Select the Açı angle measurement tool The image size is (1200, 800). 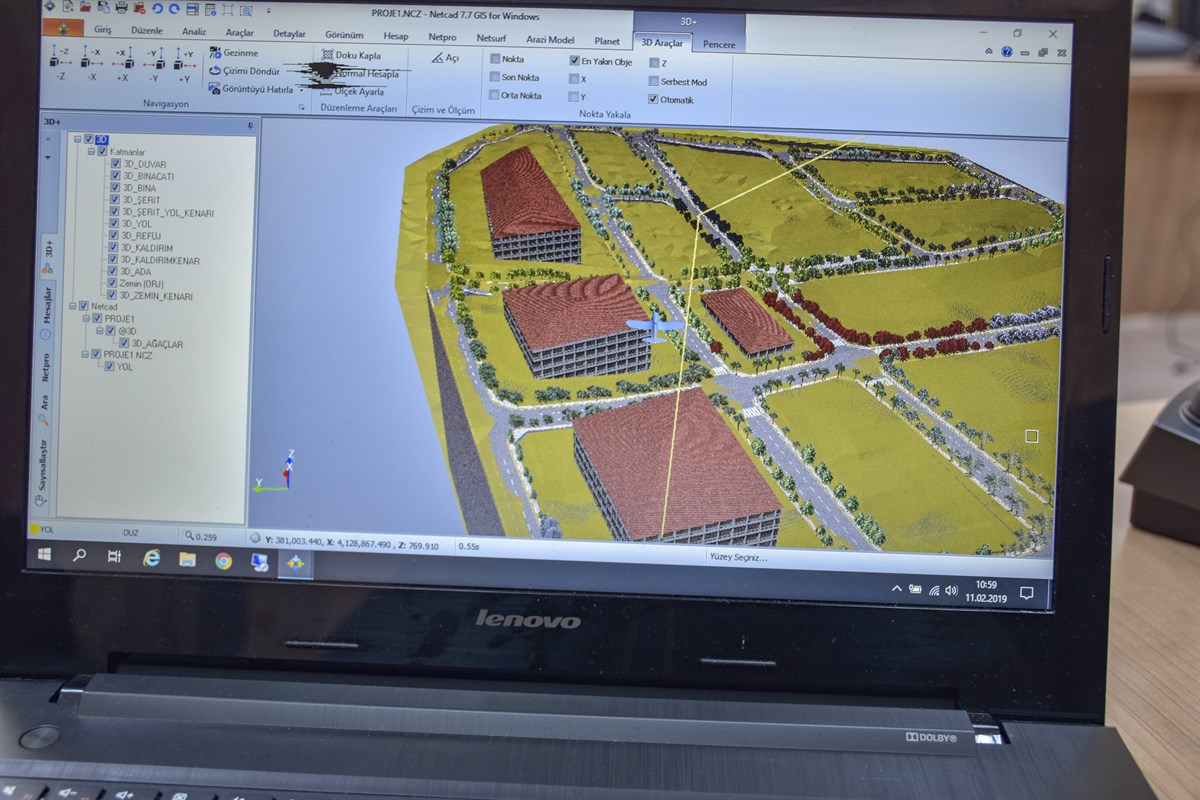446,58
